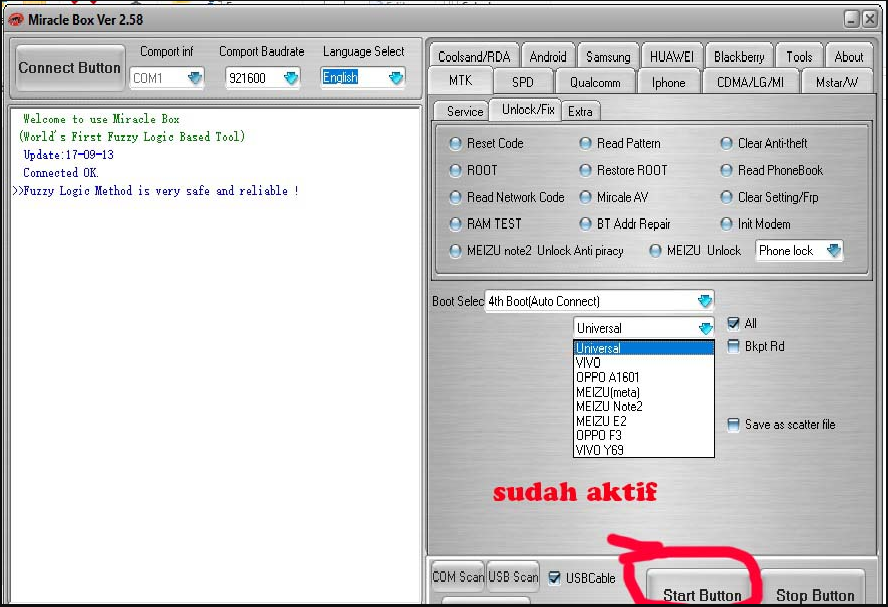The image size is (888, 607).
Task: Open the Boot Select 4th Boot dropdown
Action: click(x=599, y=301)
